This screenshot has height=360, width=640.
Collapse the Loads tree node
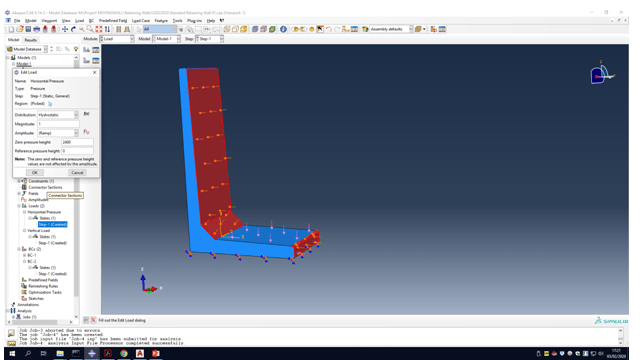tap(19, 206)
